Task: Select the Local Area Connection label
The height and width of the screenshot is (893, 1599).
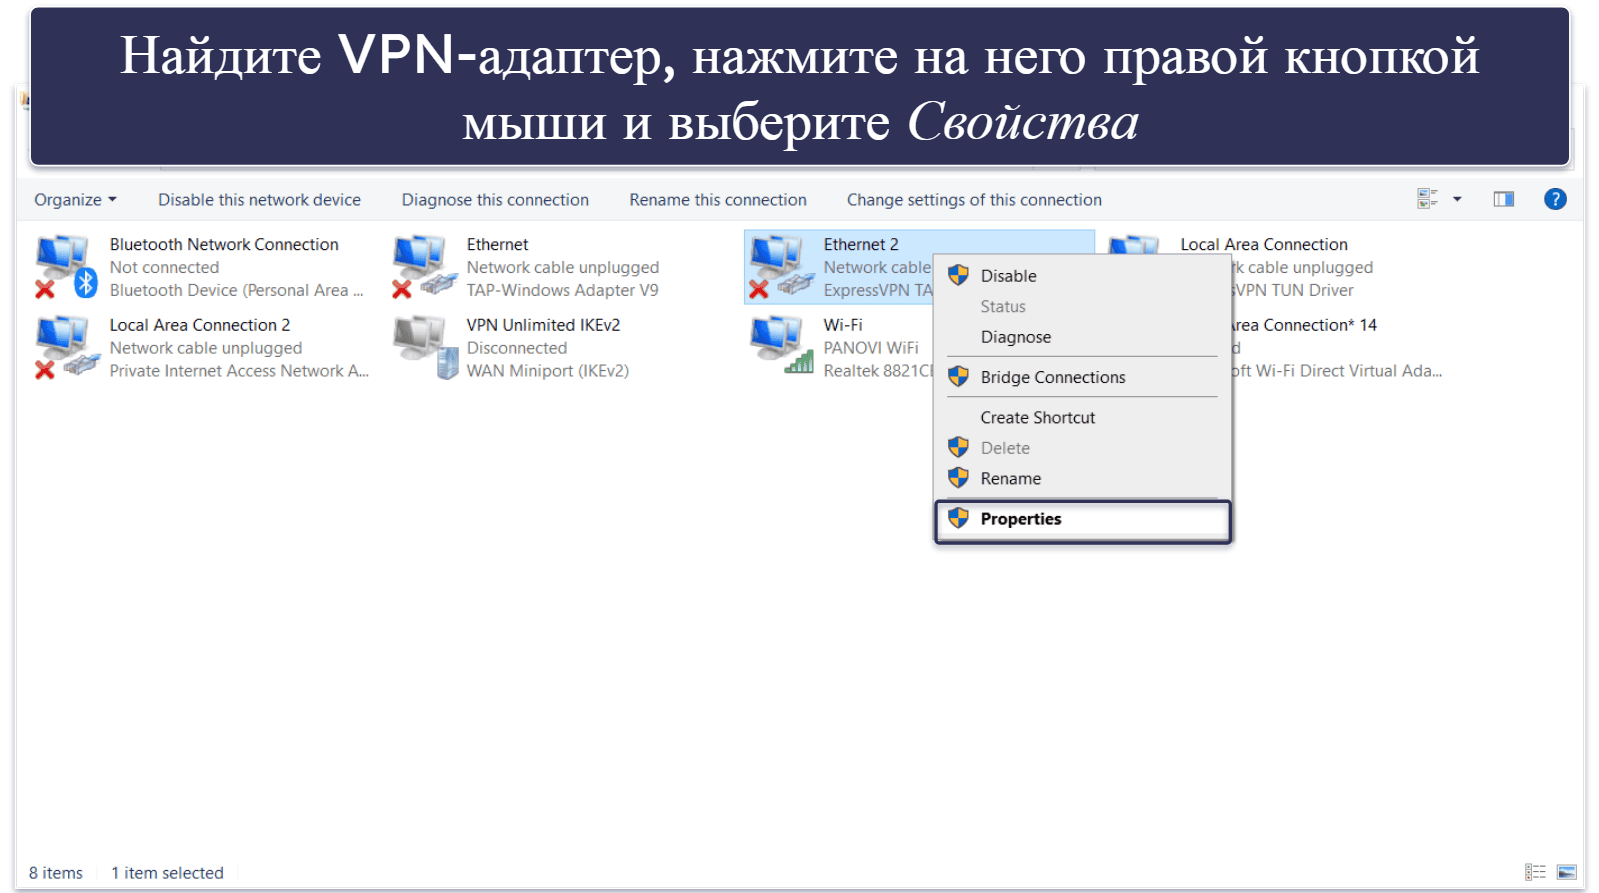Action: [x=1264, y=244]
